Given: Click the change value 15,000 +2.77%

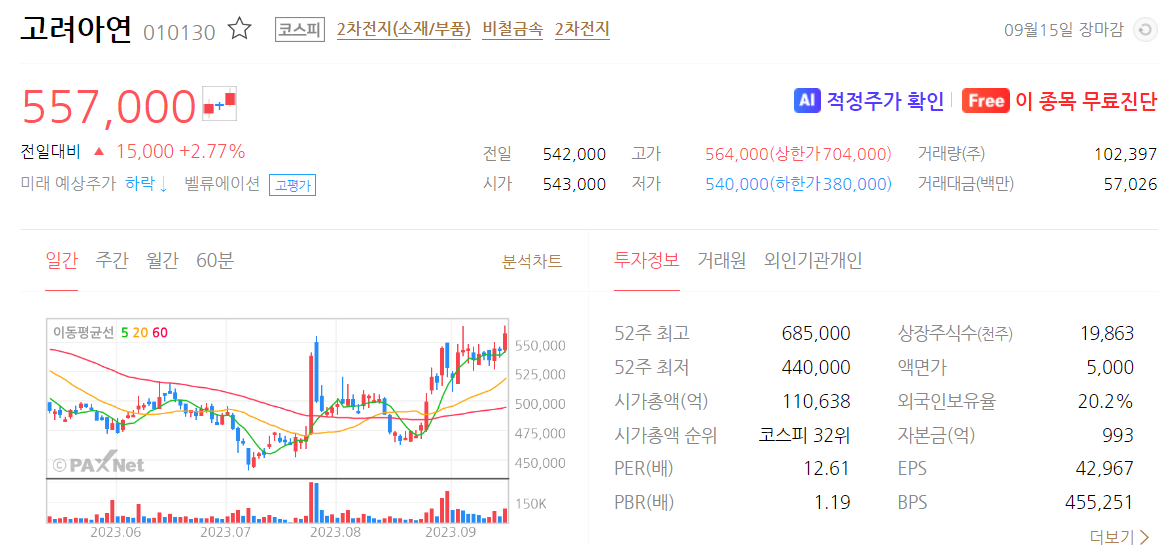Looking at the screenshot, I should click(180, 152).
